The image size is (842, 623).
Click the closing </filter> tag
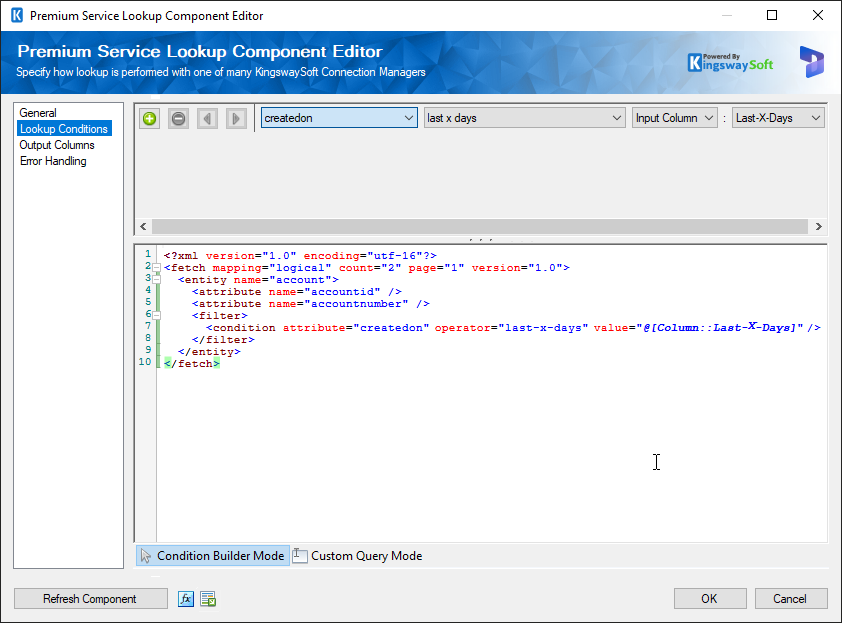223,339
